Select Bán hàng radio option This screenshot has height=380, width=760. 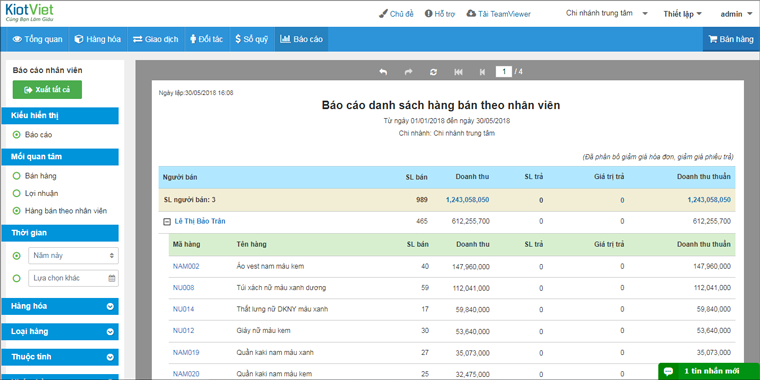tap(16, 176)
